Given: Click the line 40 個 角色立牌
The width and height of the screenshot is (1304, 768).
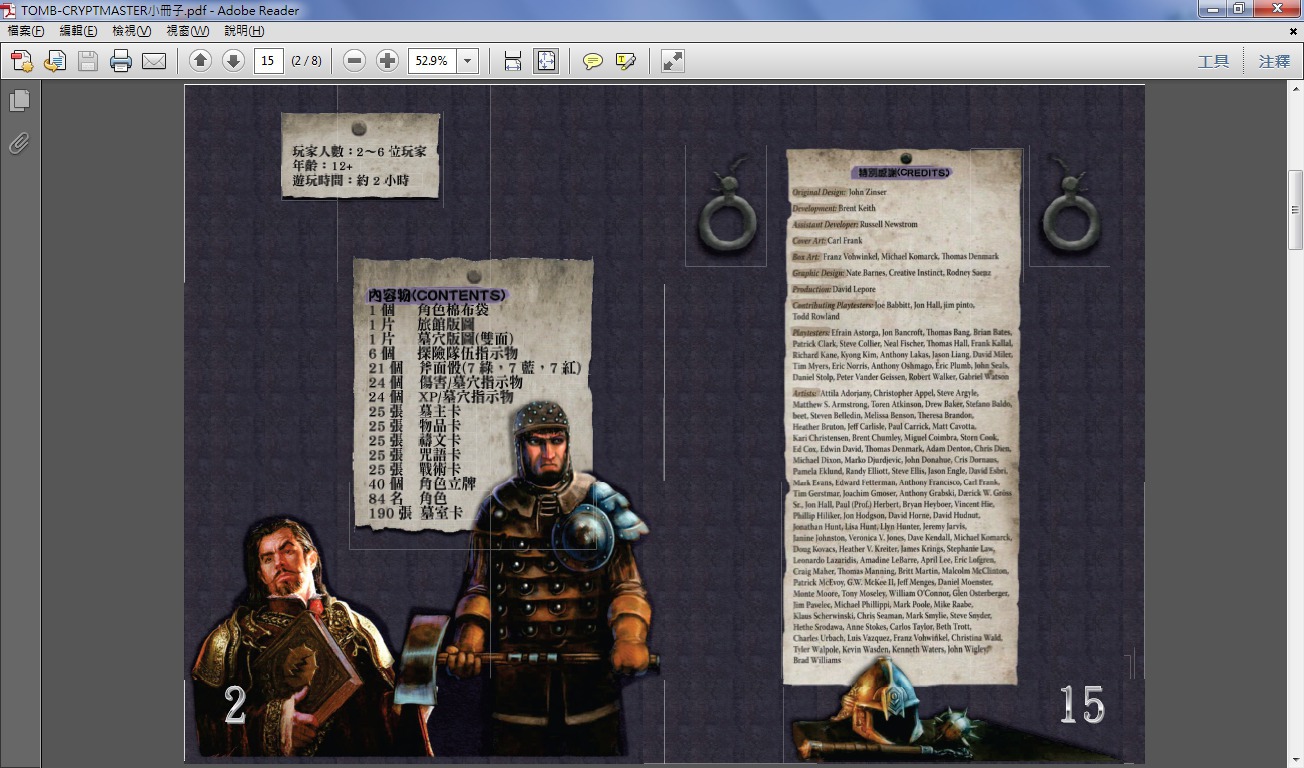Looking at the screenshot, I should (x=422, y=484).
